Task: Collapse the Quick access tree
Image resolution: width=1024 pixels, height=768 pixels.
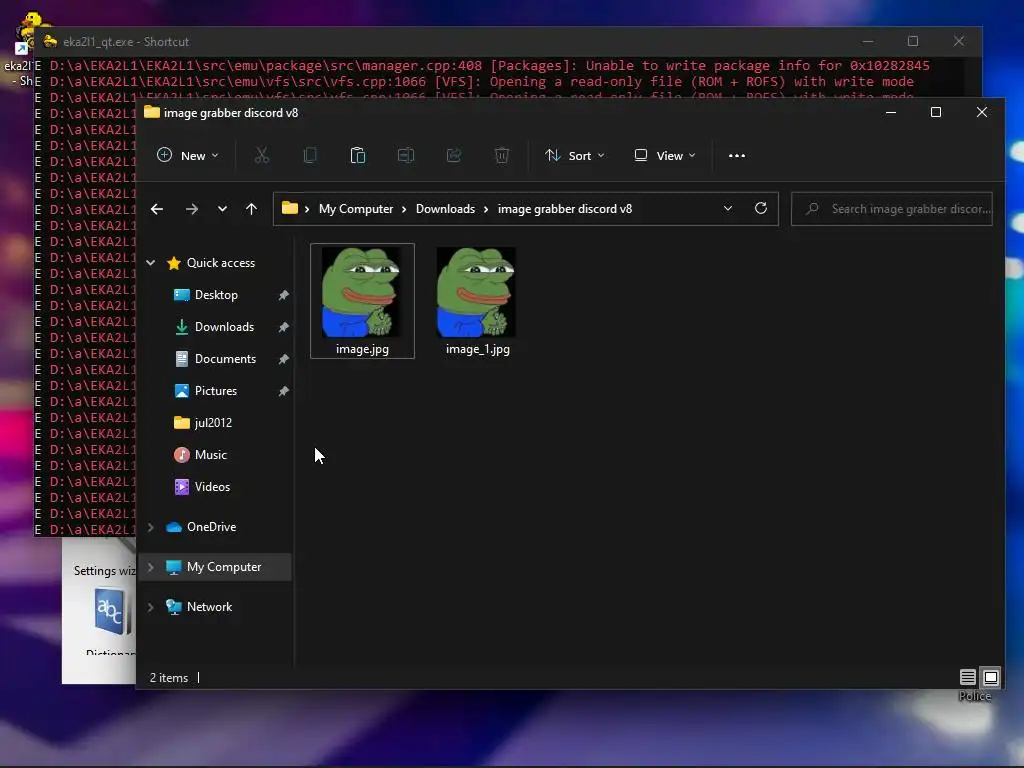Action: point(151,263)
